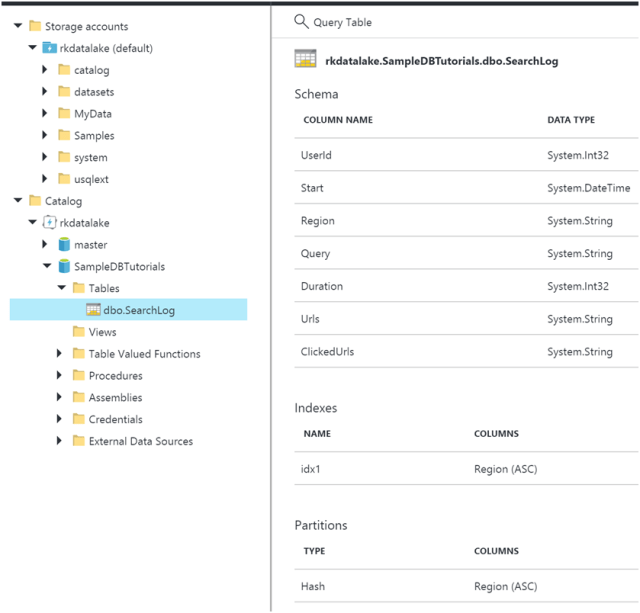Viewport: 640px width, 613px height.
Task: Expand Table Valued Functions arrow
Action: pos(60,353)
